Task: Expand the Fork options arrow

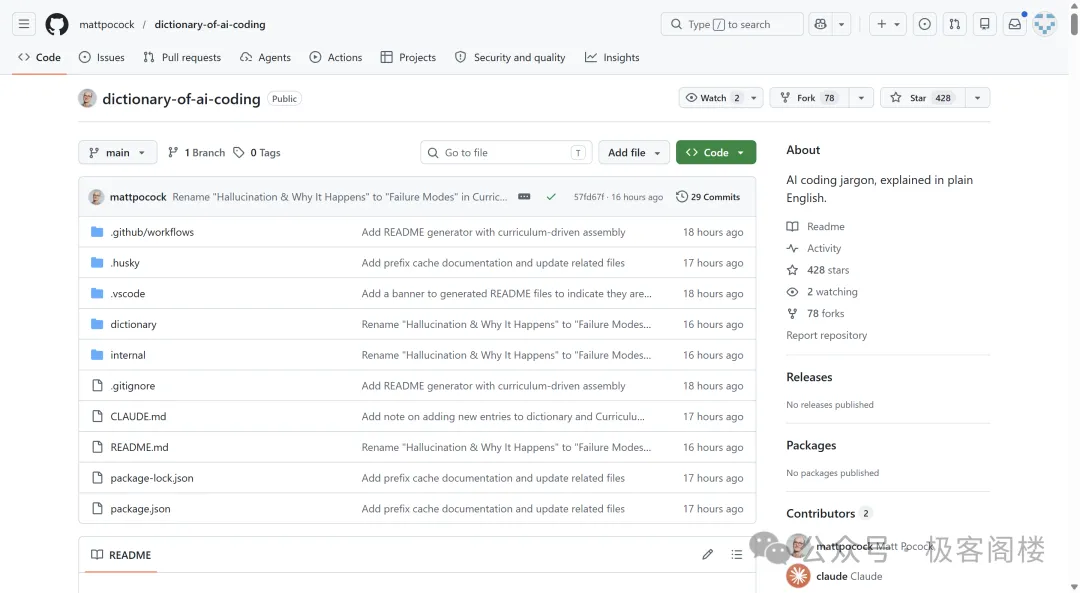Action: [861, 98]
